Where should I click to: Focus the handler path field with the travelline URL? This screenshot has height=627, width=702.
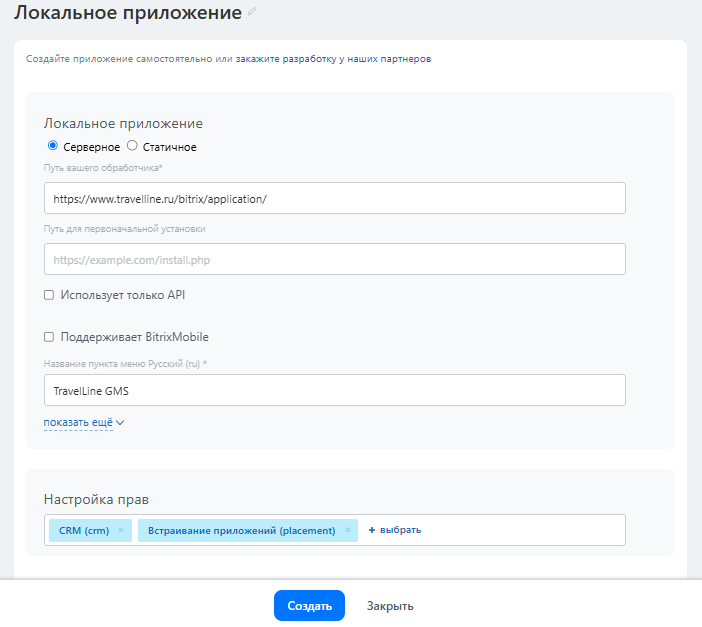tap(334, 198)
